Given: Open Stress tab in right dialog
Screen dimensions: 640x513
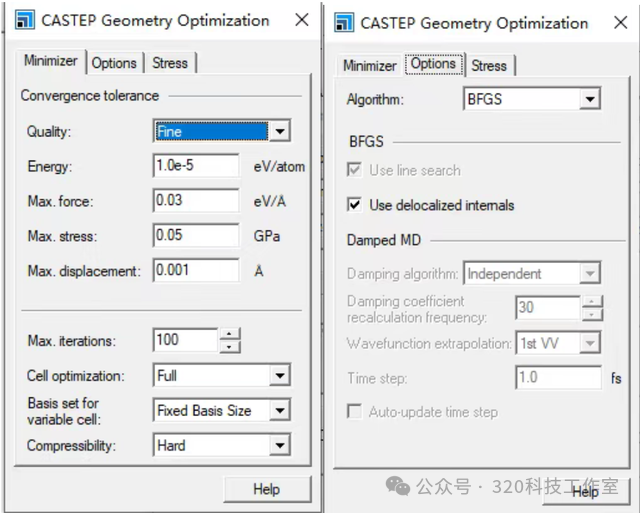Looking at the screenshot, I should pos(489,66).
